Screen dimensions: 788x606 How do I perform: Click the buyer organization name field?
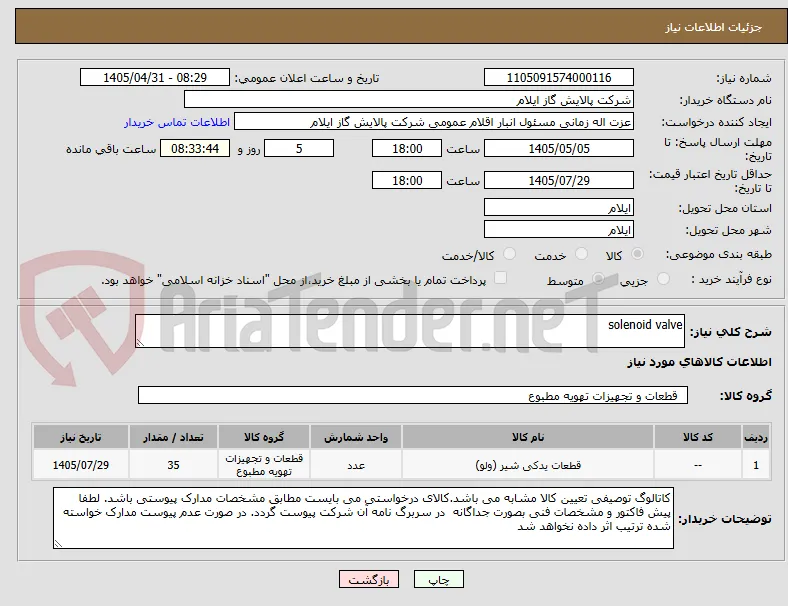[x=409, y=99]
